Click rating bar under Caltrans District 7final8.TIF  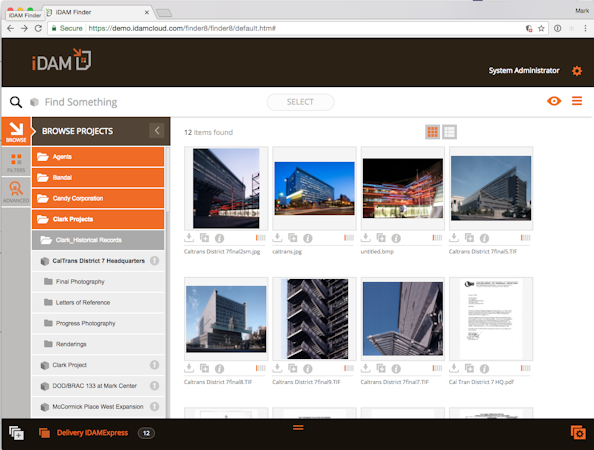pos(261,368)
